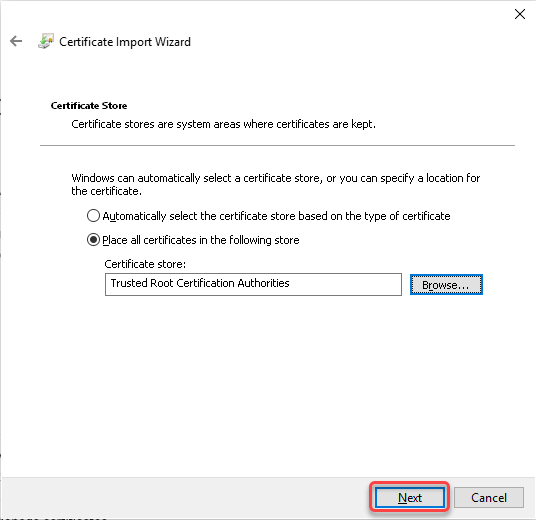This screenshot has height=520, width=536.
Task: Click the 'Certificate store:' field label
Action: point(145,264)
